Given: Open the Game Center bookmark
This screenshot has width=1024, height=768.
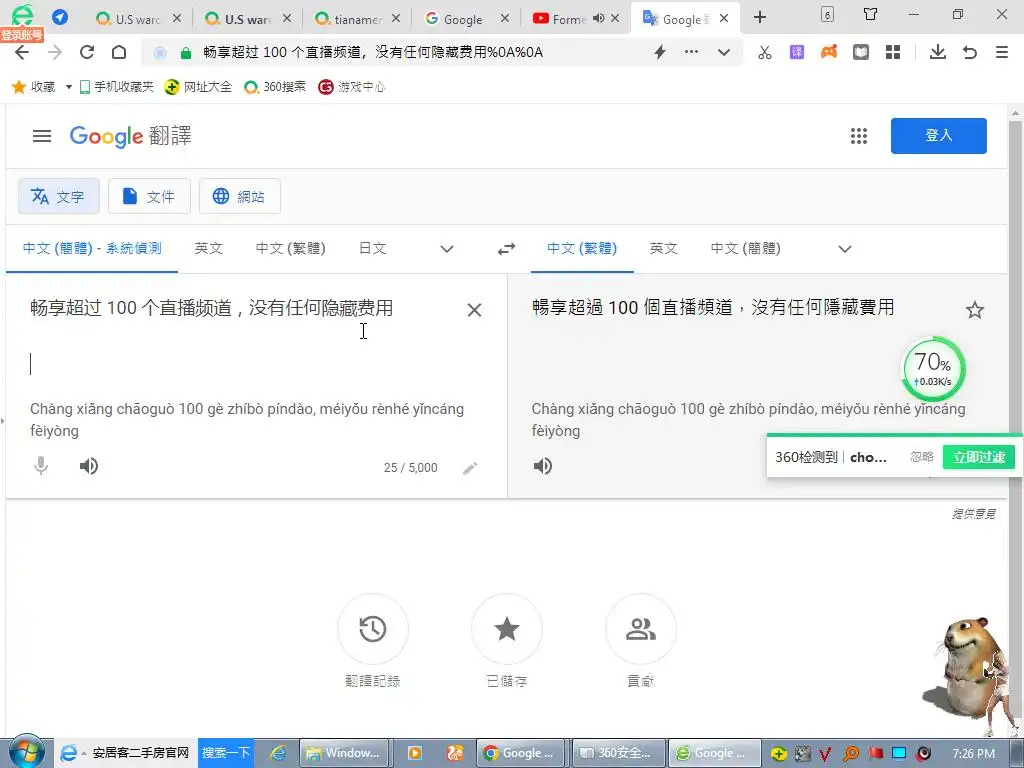Looking at the screenshot, I should point(351,87).
